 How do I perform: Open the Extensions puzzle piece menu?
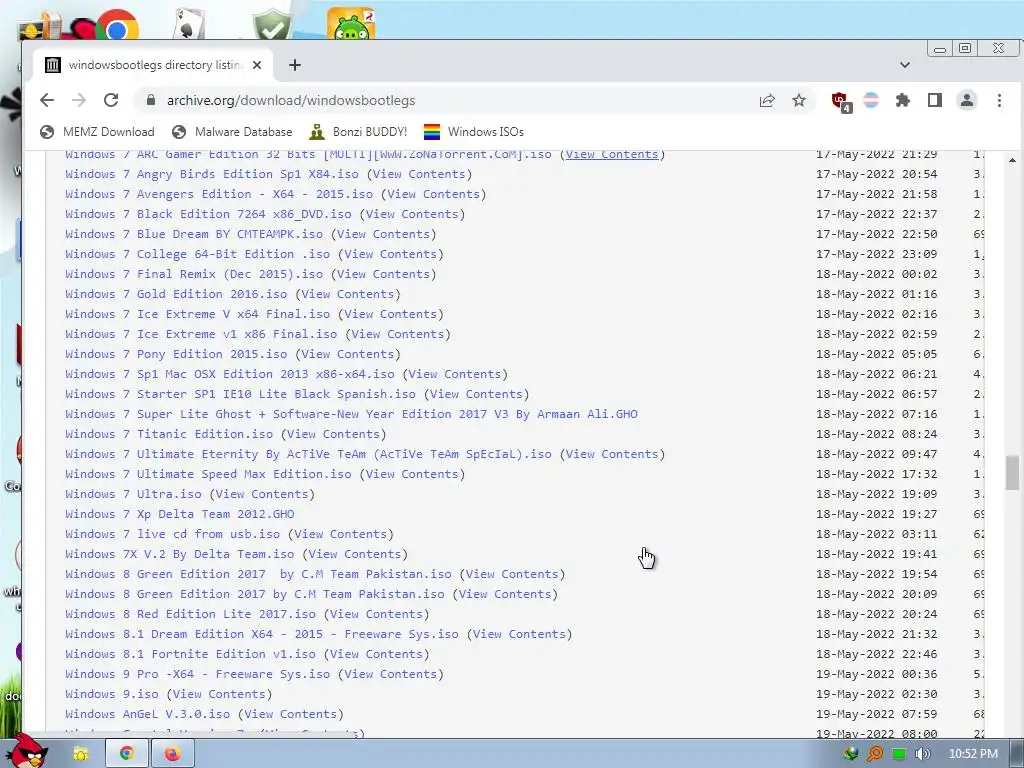[x=903, y=101]
